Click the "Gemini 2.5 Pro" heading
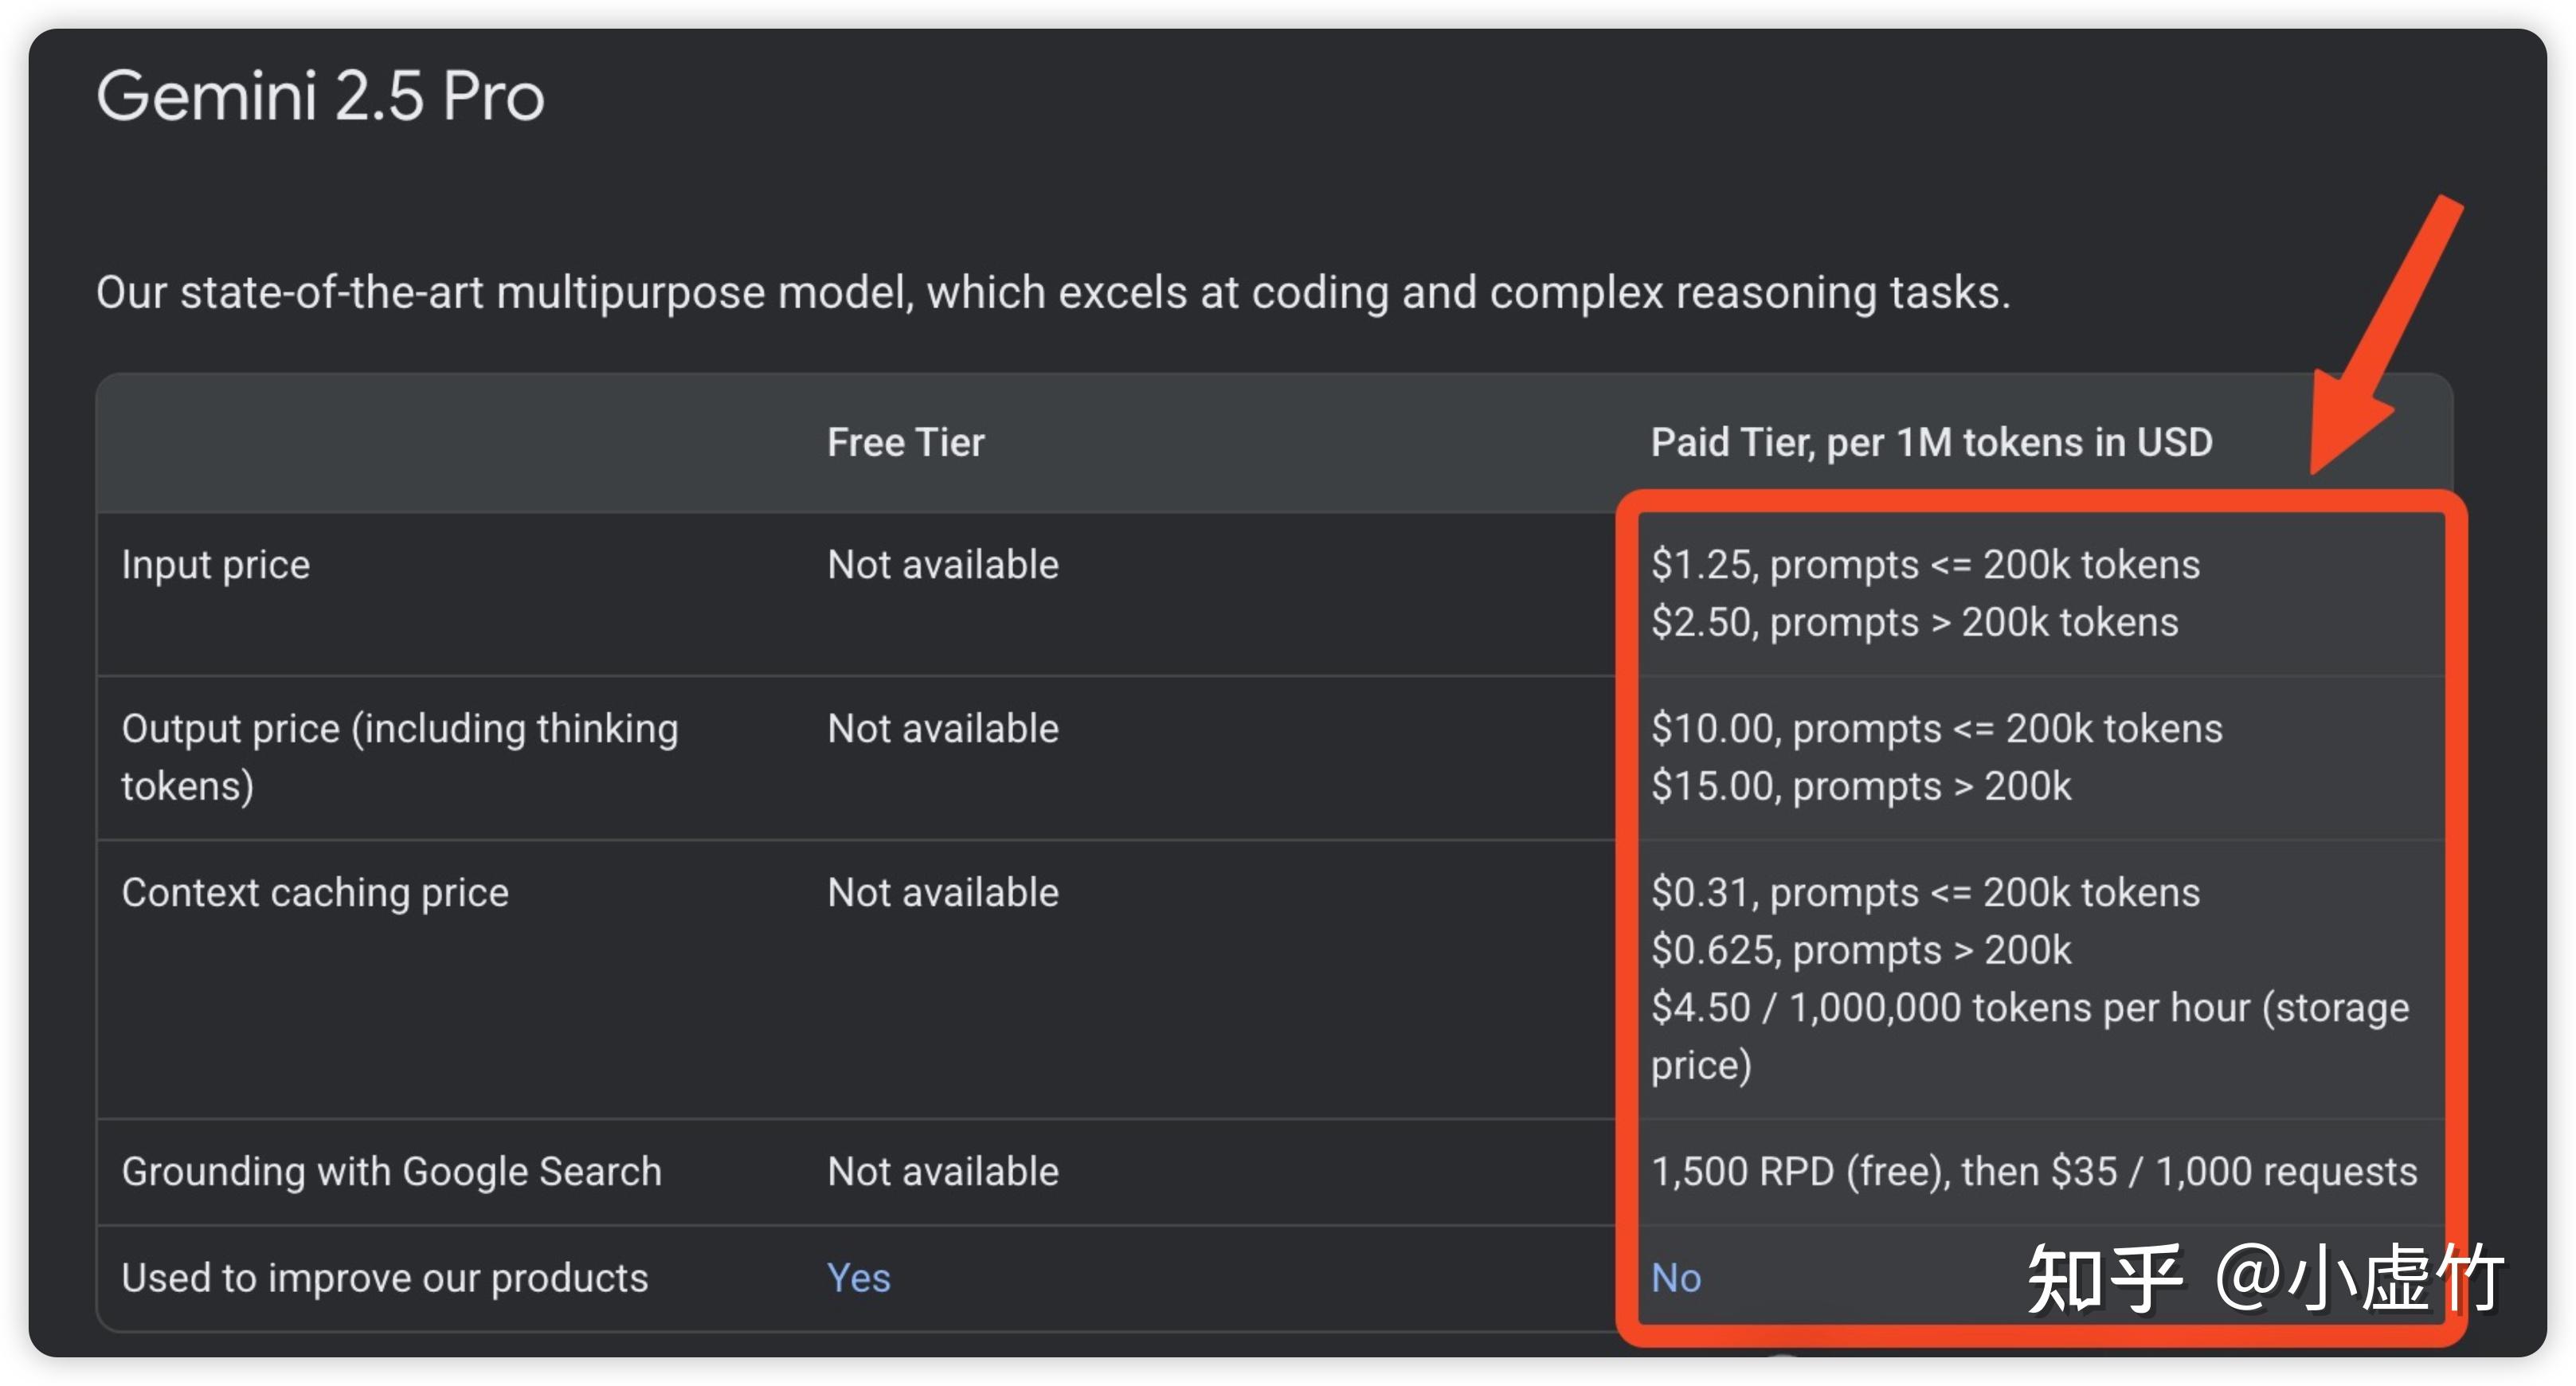Screen dimensions: 2576x1386 pos(320,96)
